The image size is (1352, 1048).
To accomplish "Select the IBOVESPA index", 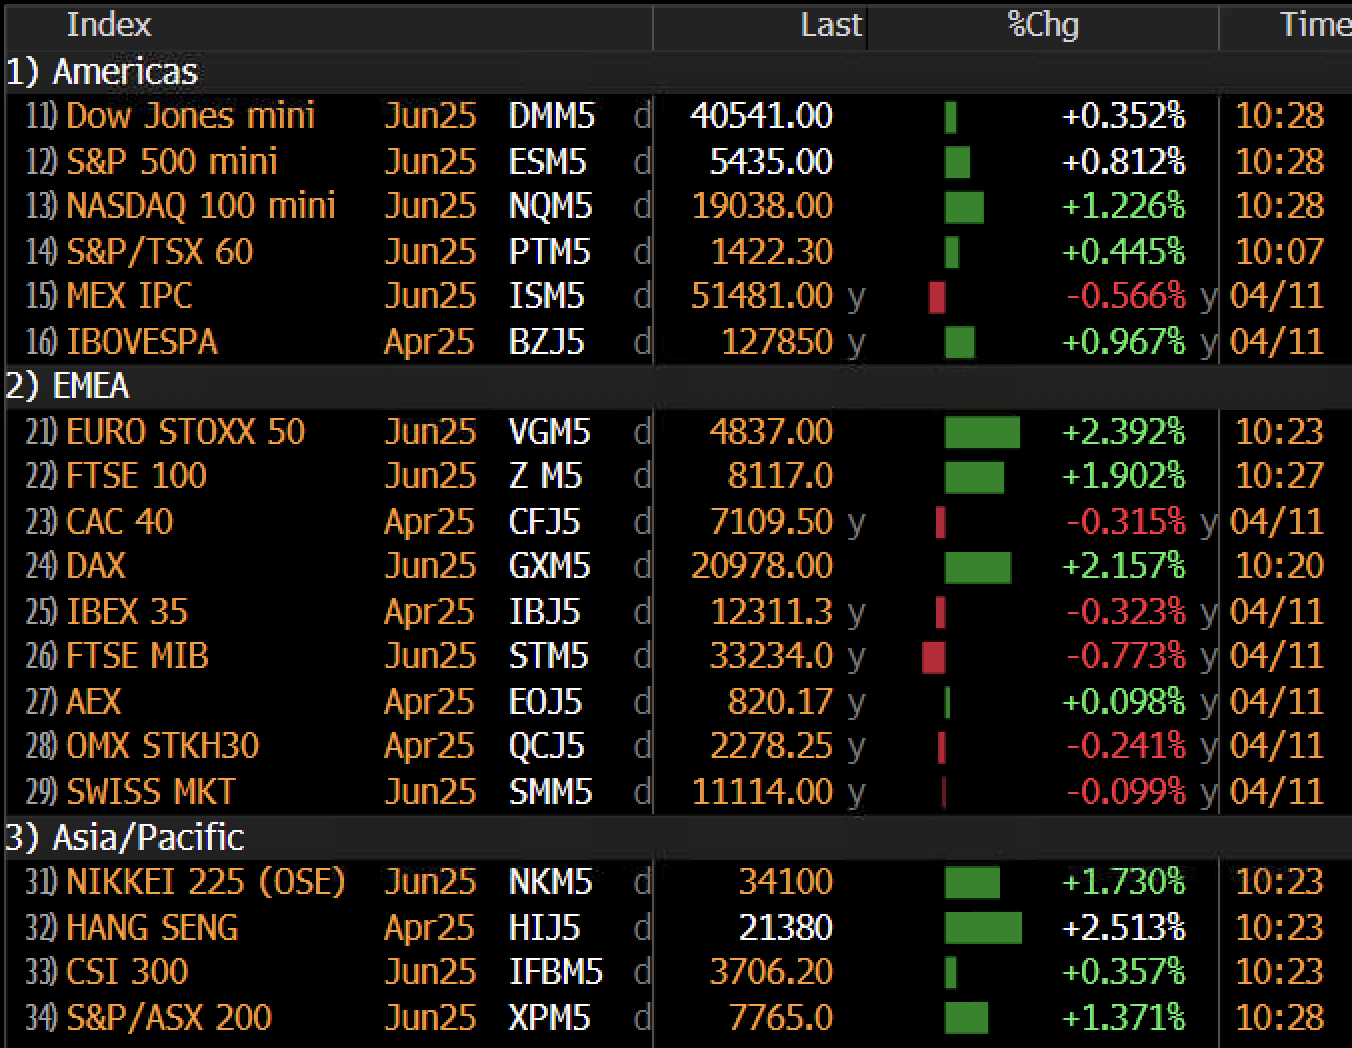I will point(141,341).
